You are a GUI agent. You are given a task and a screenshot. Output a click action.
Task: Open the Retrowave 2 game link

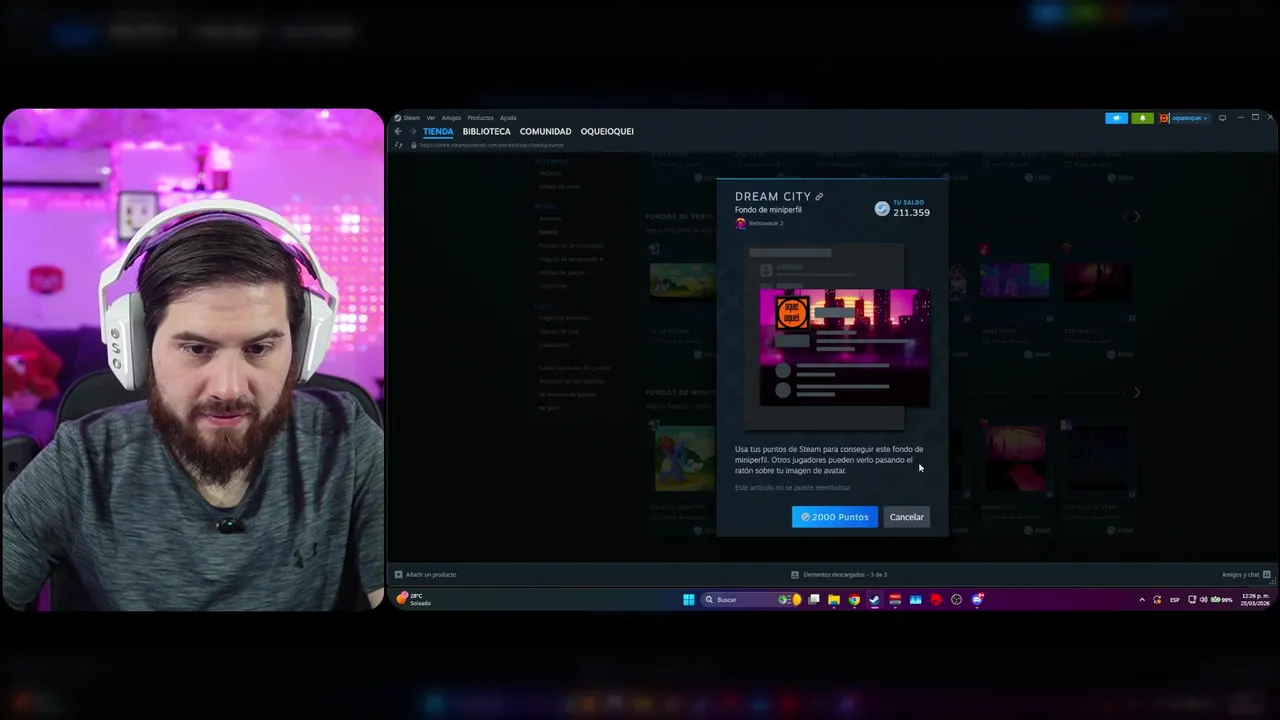760,223
